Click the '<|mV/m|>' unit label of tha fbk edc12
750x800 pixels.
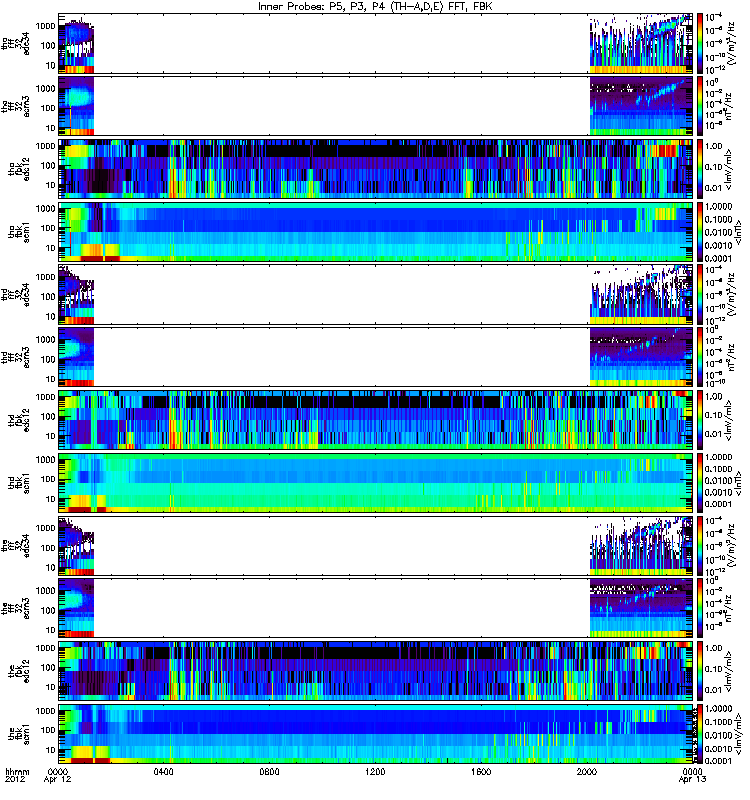[729, 169]
